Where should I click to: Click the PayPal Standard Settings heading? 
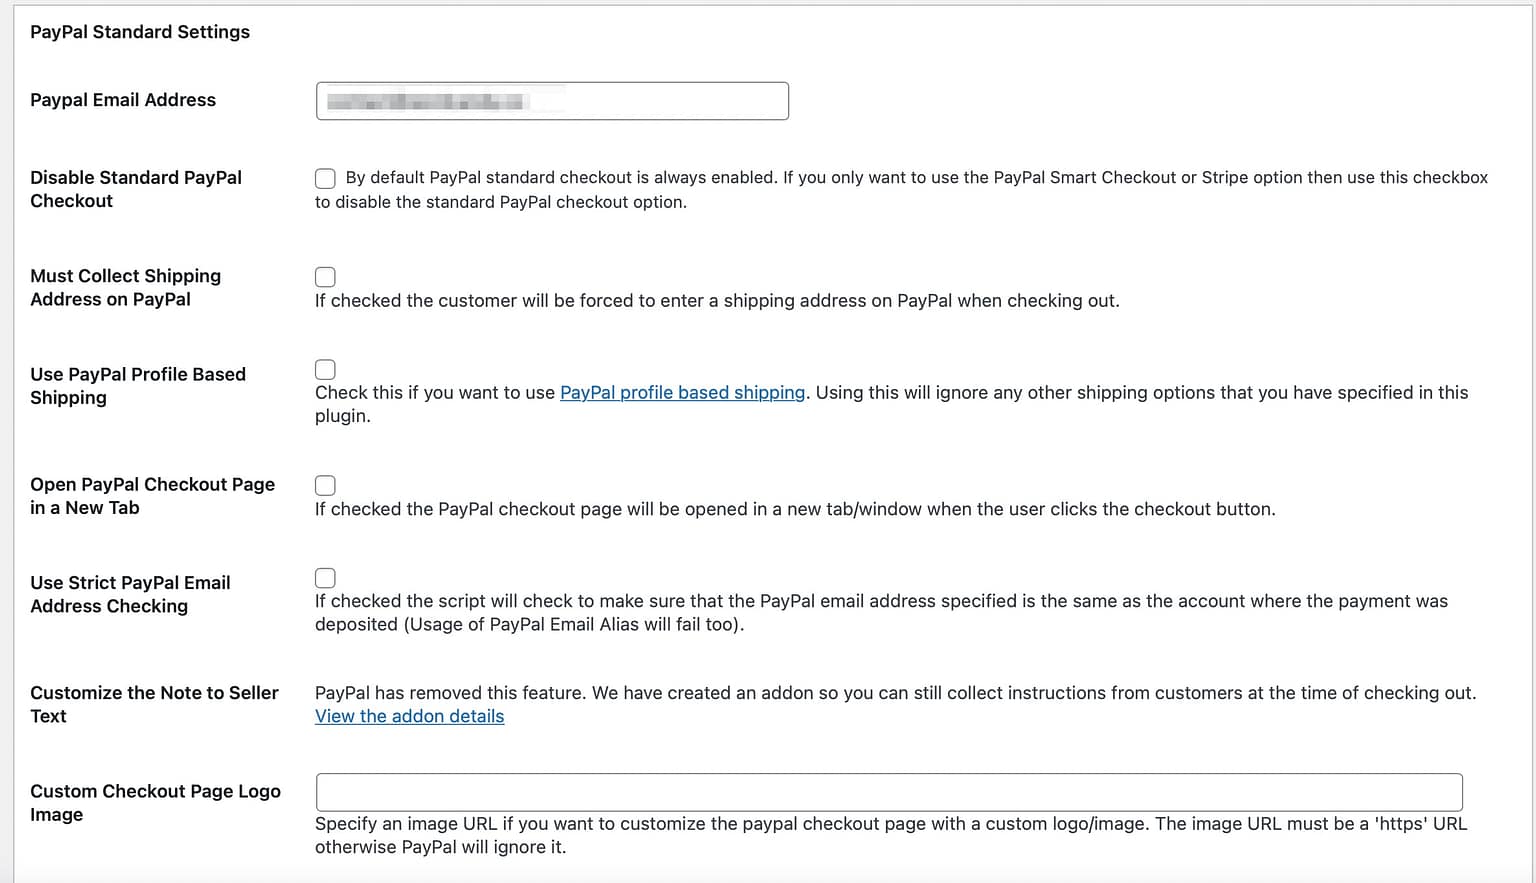pyautogui.click(x=140, y=32)
